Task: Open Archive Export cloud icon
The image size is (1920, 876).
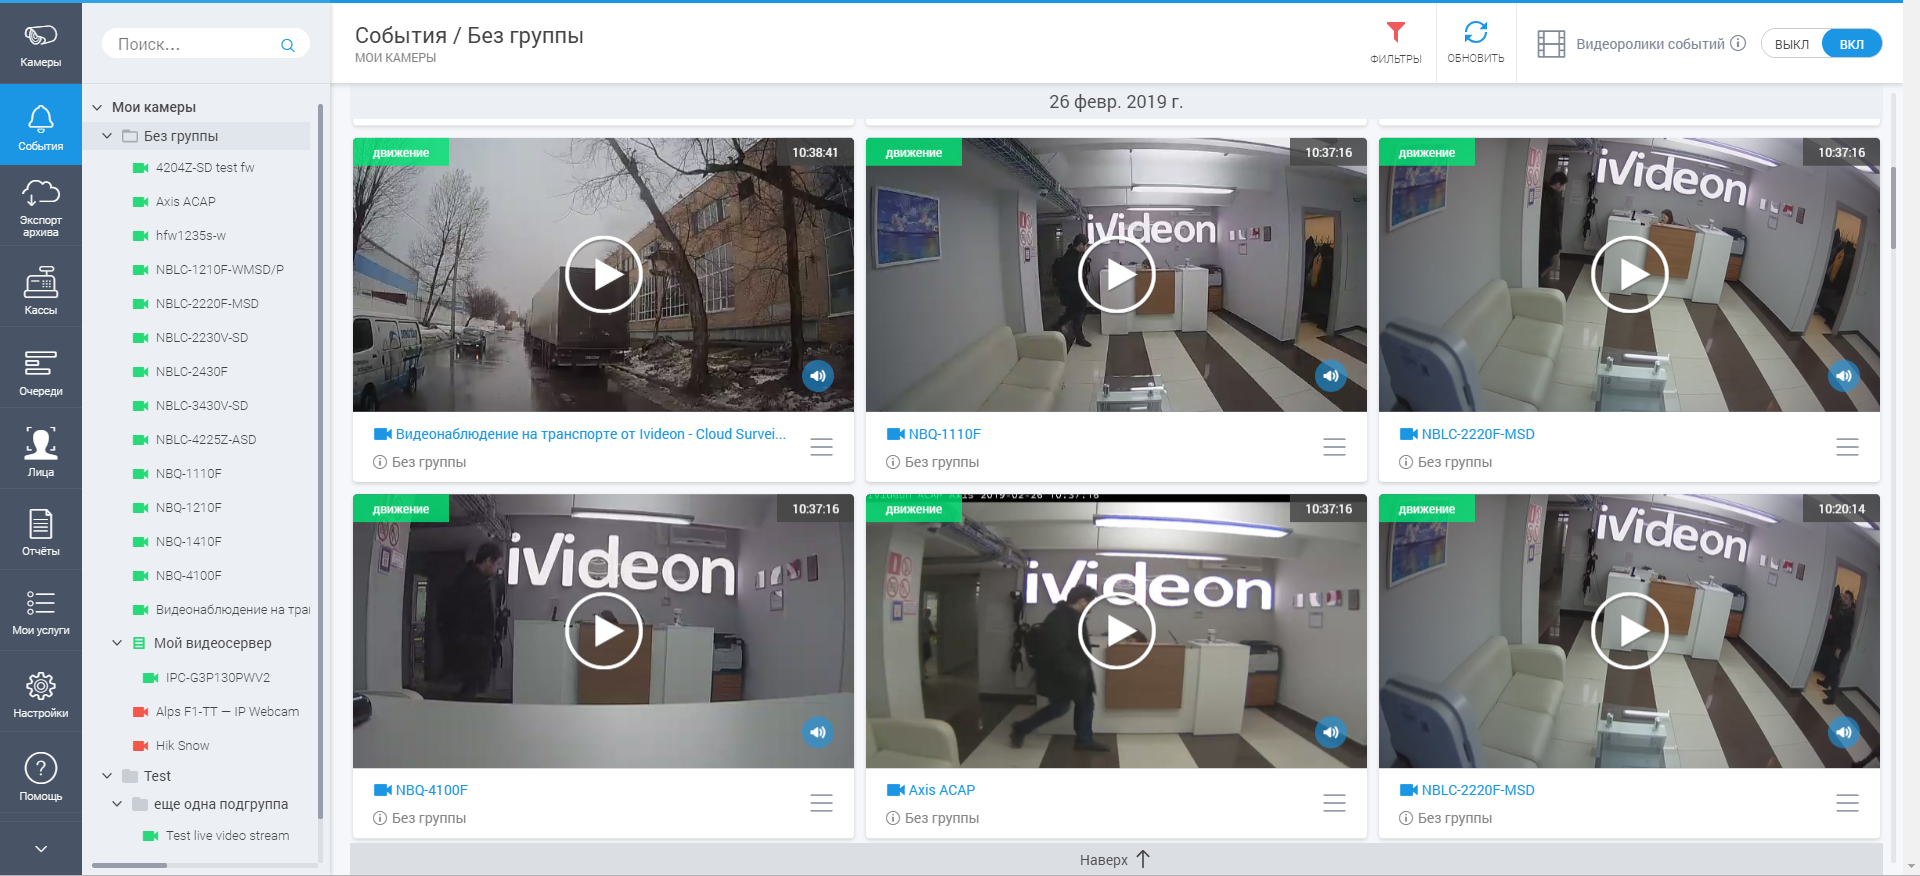Action: tap(41, 207)
